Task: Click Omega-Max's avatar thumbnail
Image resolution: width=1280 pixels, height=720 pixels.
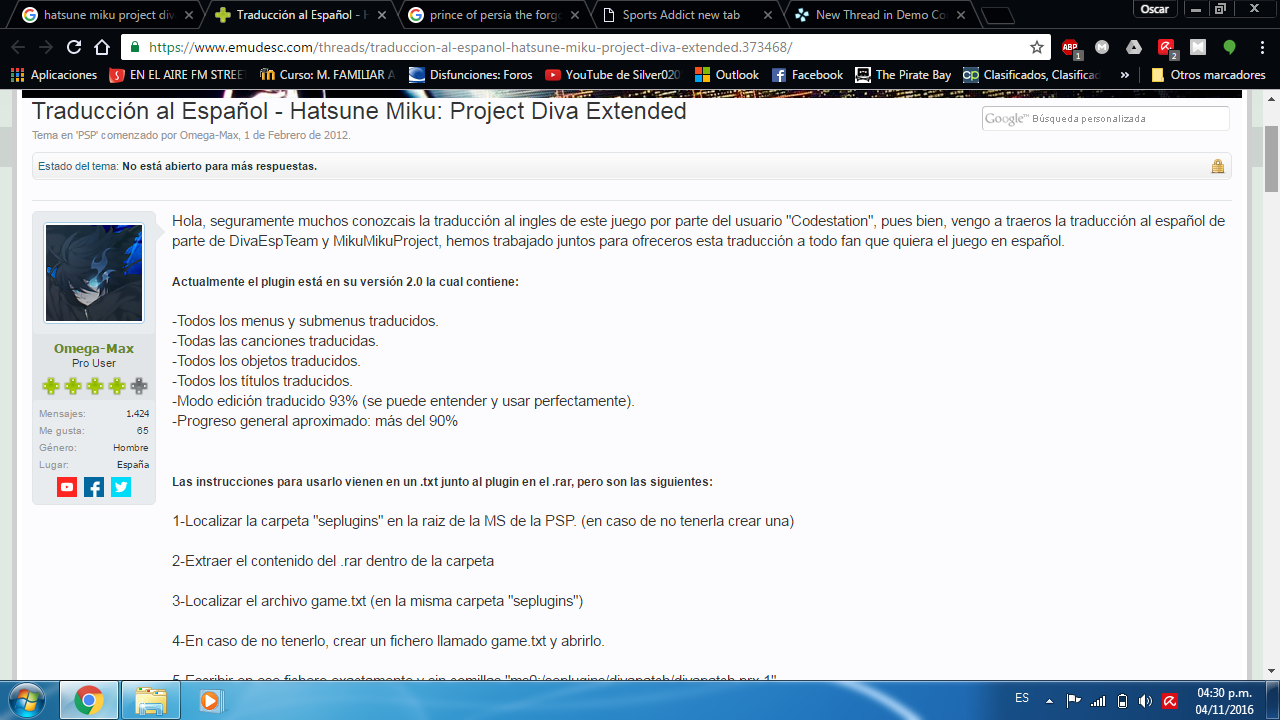Action: coord(94,273)
